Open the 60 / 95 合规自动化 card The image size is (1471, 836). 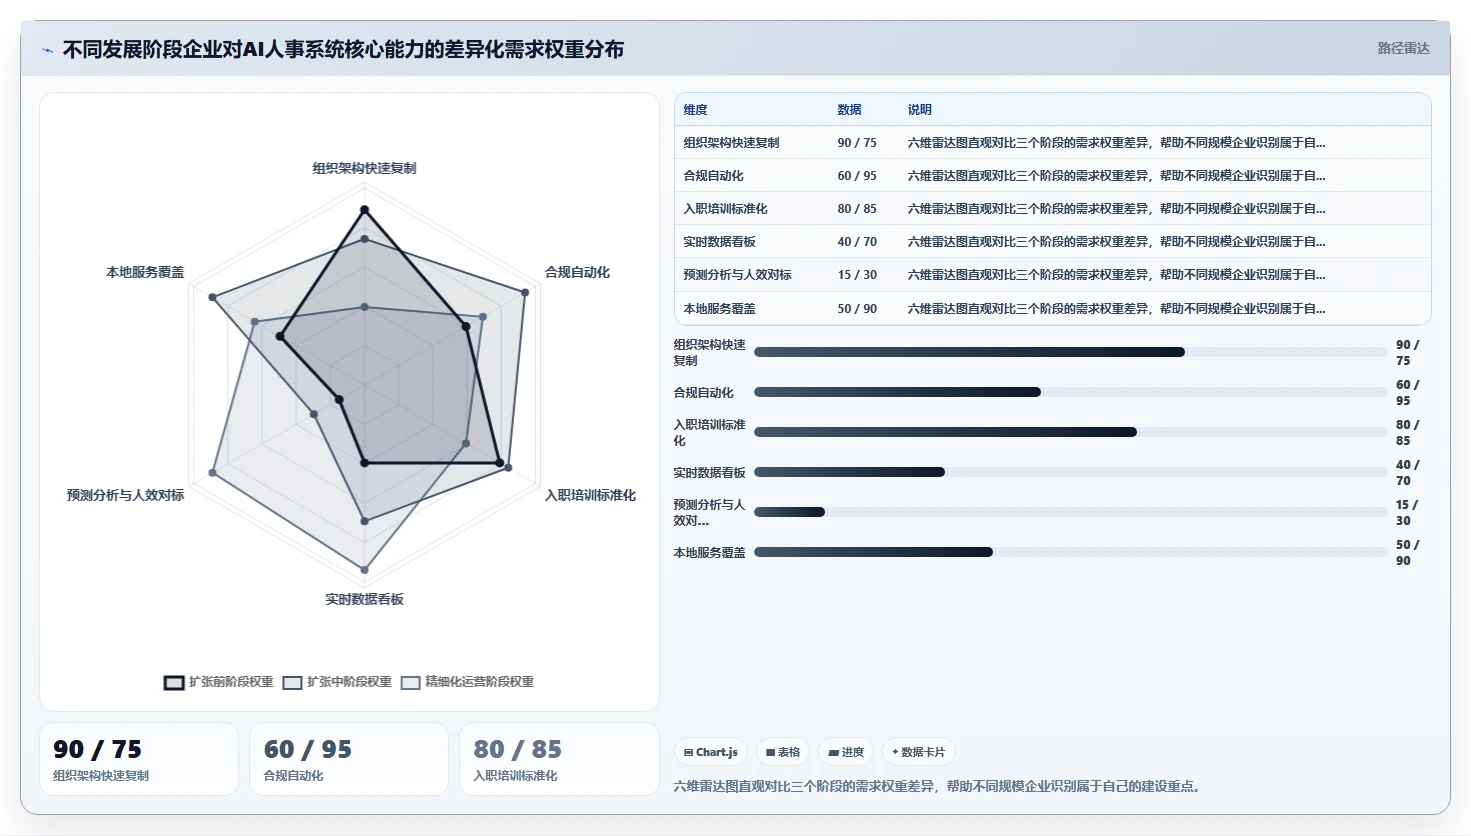(x=349, y=759)
